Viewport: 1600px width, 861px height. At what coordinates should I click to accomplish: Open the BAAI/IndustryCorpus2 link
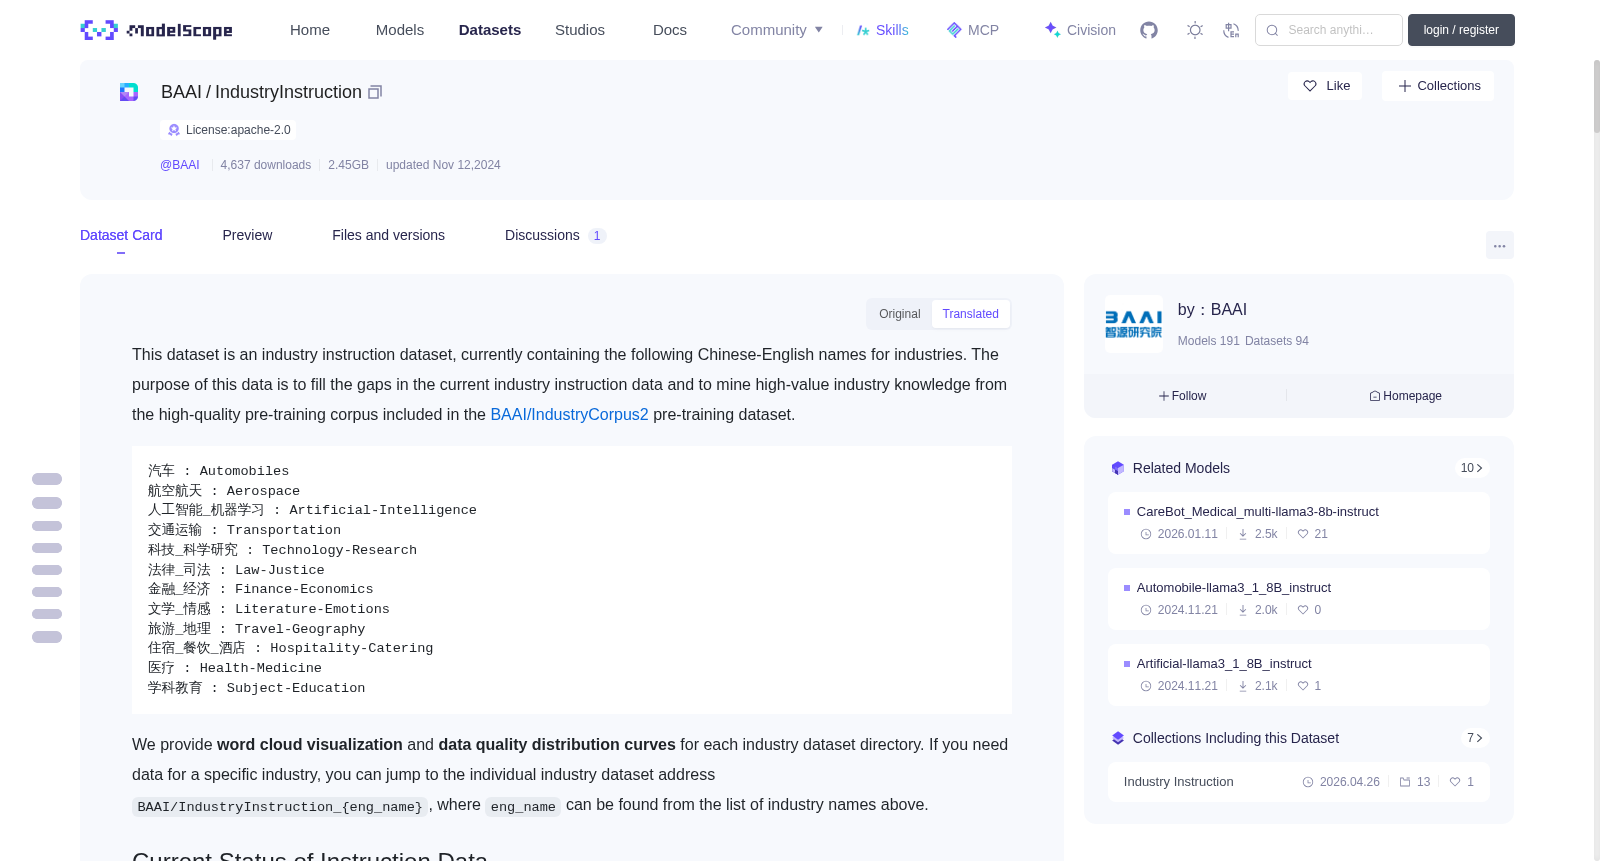tap(569, 414)
